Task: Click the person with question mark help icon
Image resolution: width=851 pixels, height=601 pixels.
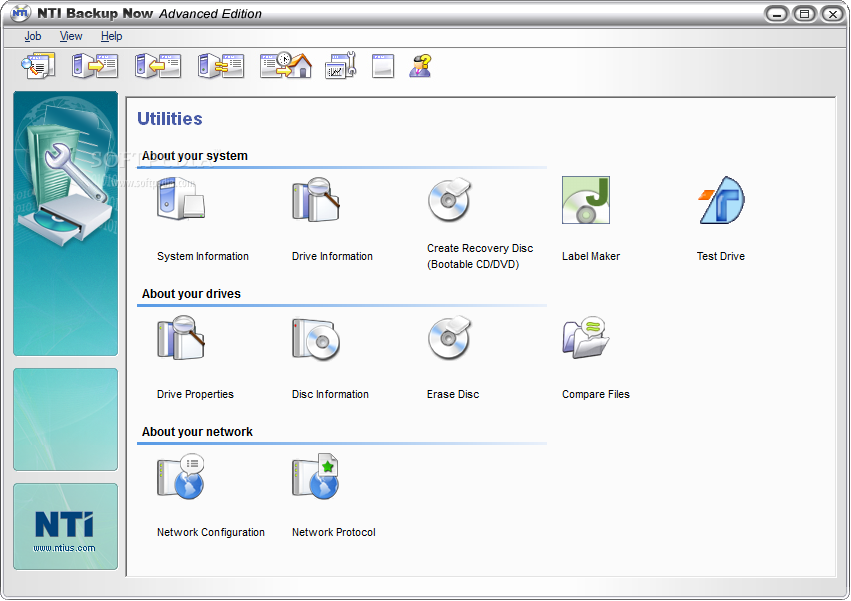Action: [x=421, y=66]
